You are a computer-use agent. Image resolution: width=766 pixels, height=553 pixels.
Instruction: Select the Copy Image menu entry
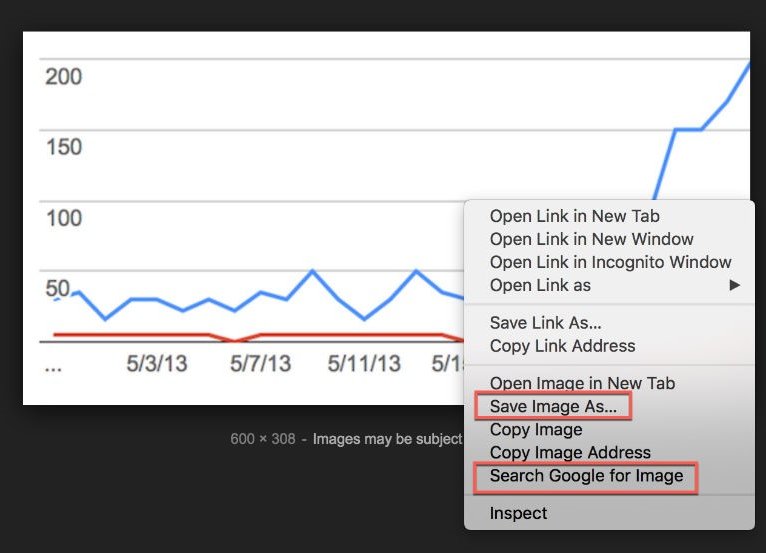point(535,430)
